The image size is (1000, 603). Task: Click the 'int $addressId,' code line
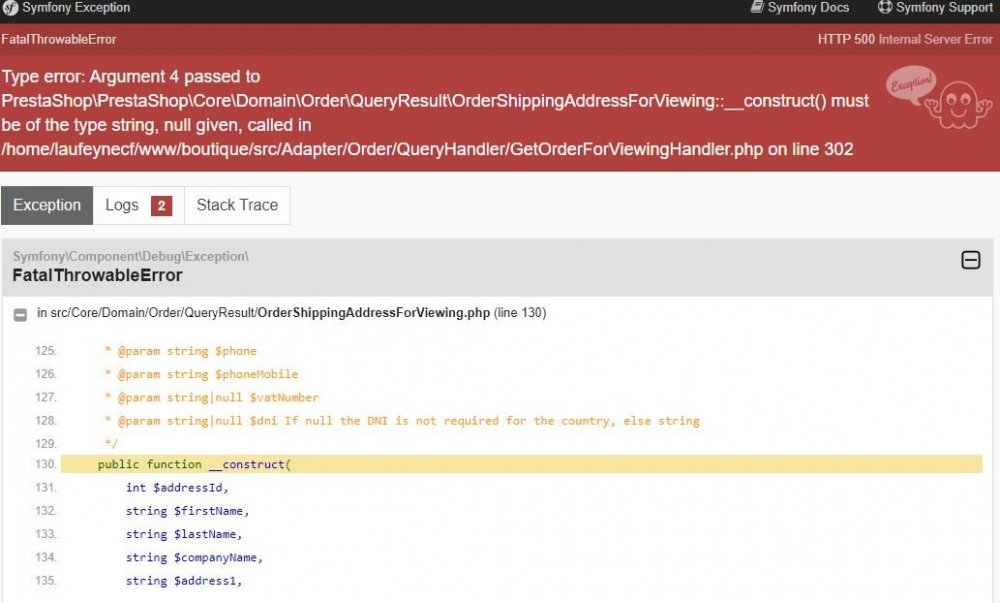point(177,488)
